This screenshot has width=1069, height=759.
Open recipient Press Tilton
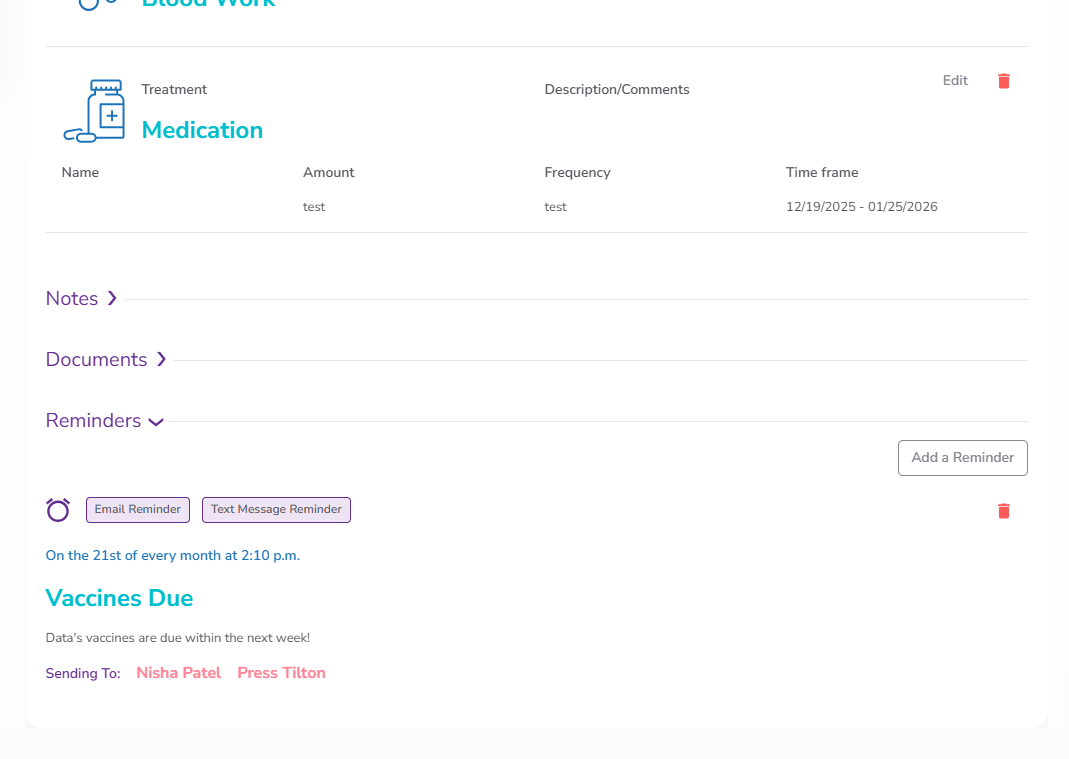[x=281, y=673]
